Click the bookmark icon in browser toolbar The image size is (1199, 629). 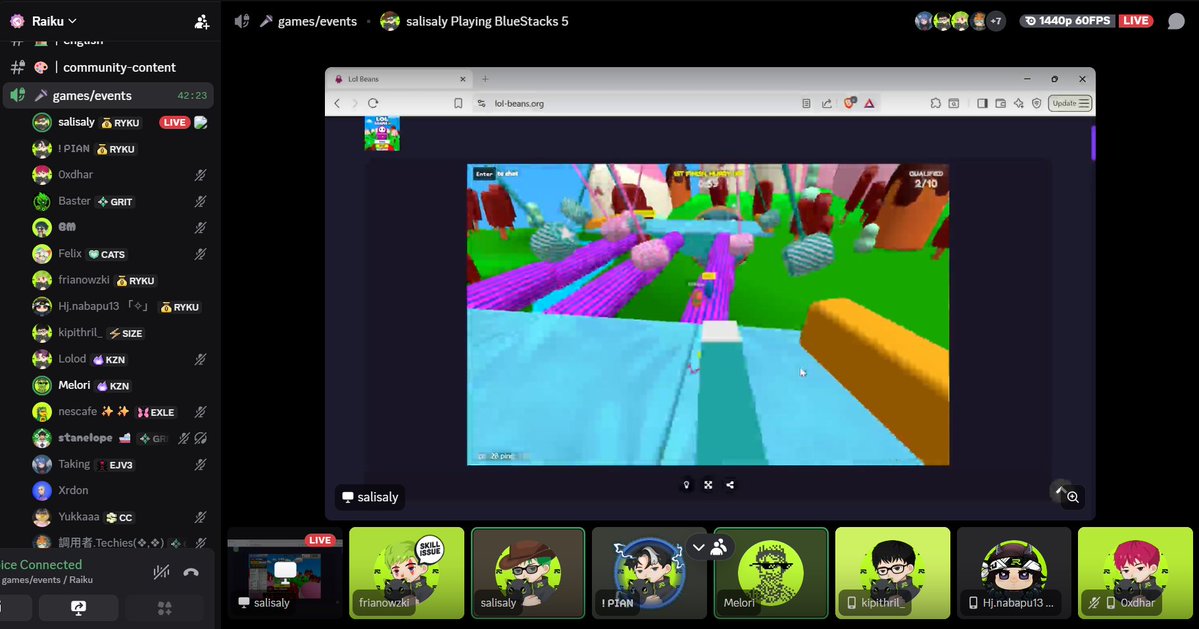(x=458, y=103)
